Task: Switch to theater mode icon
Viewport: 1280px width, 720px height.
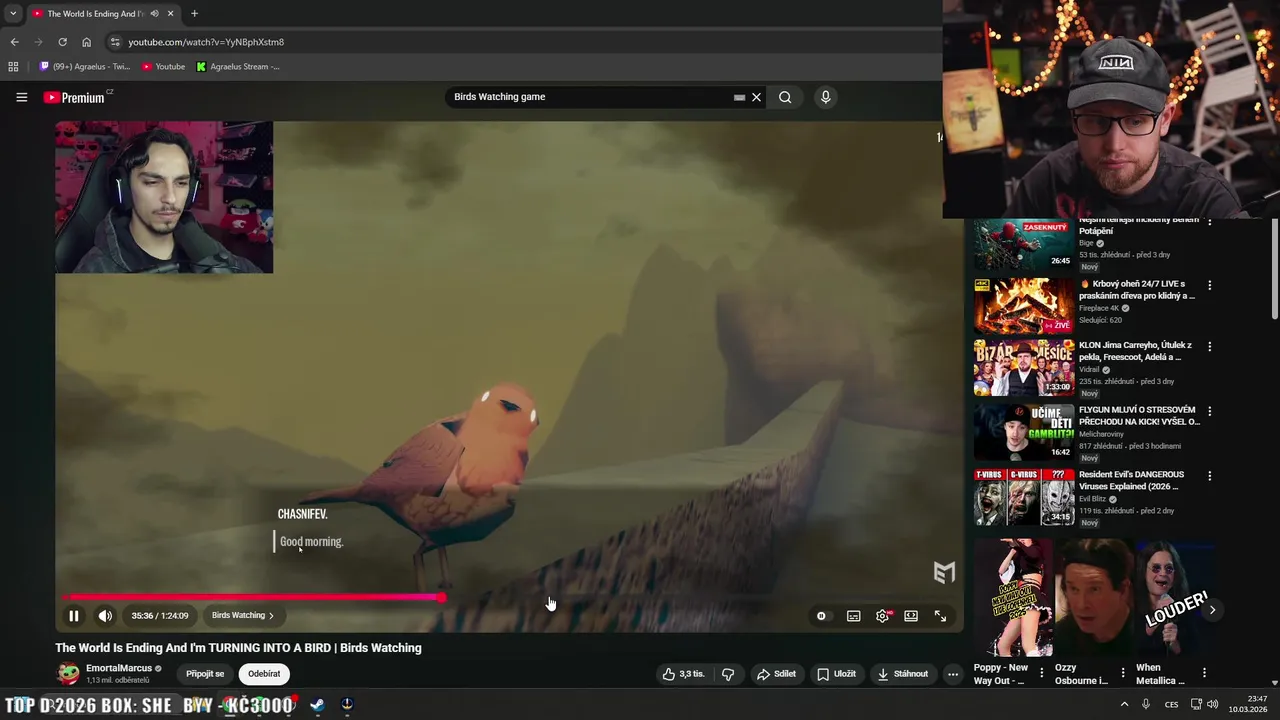Action: coord(911,616)
